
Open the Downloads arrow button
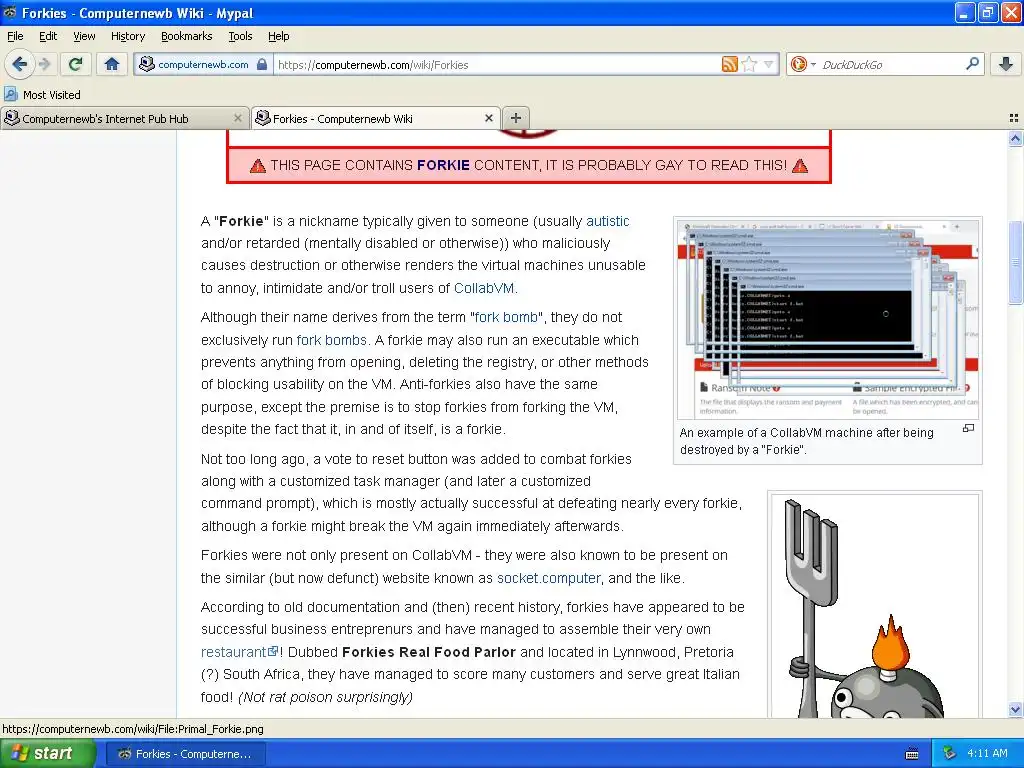(x=1006, y=64)
